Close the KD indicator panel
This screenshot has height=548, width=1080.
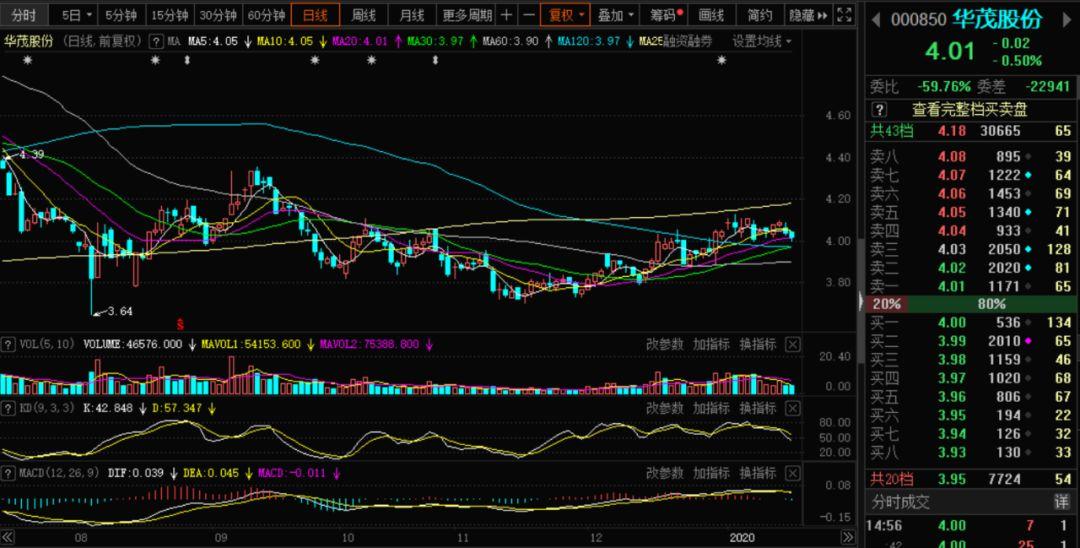(793, 408)
